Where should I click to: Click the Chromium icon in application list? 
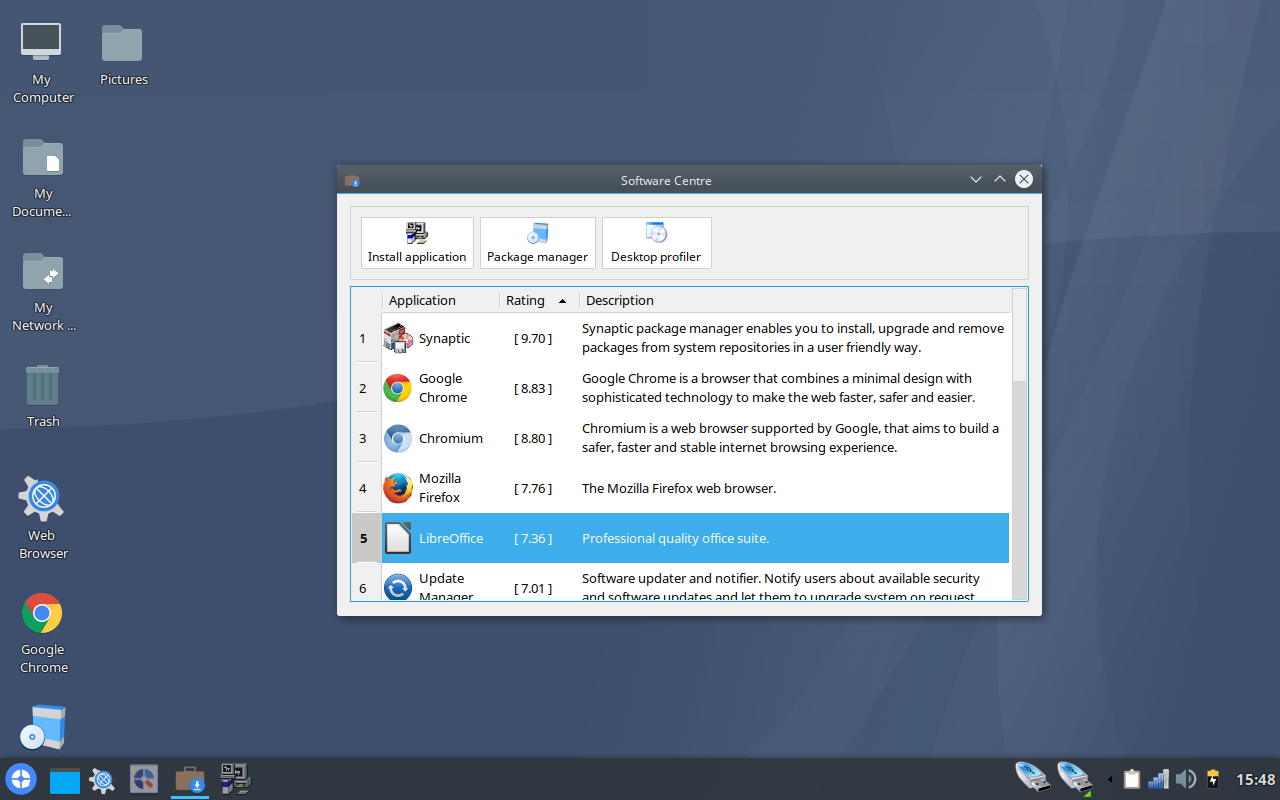click(398, 438)
